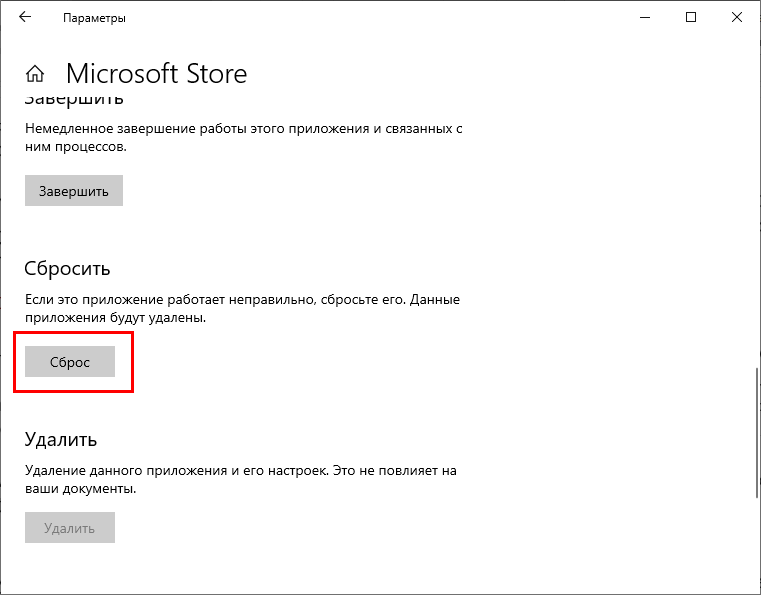
Task: Open the Settings home page icon
Action: [35, 74]
